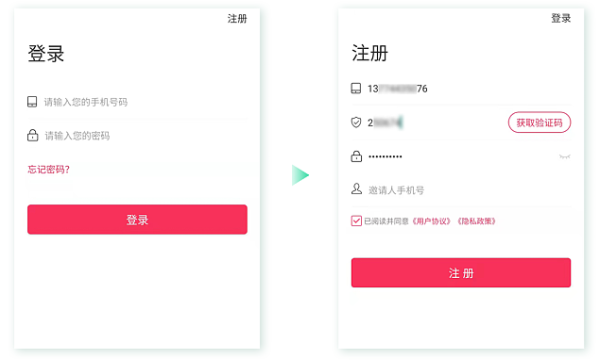This screenshot has width=600, height=360.
Task: Switch to 登录 from register screen top
Action: (561, 18)
